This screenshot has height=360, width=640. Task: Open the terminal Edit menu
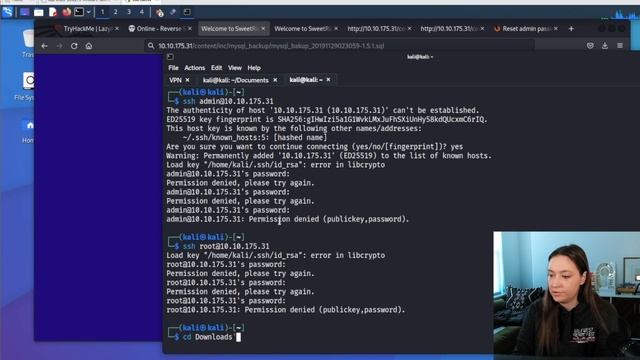tap(217, 68)
